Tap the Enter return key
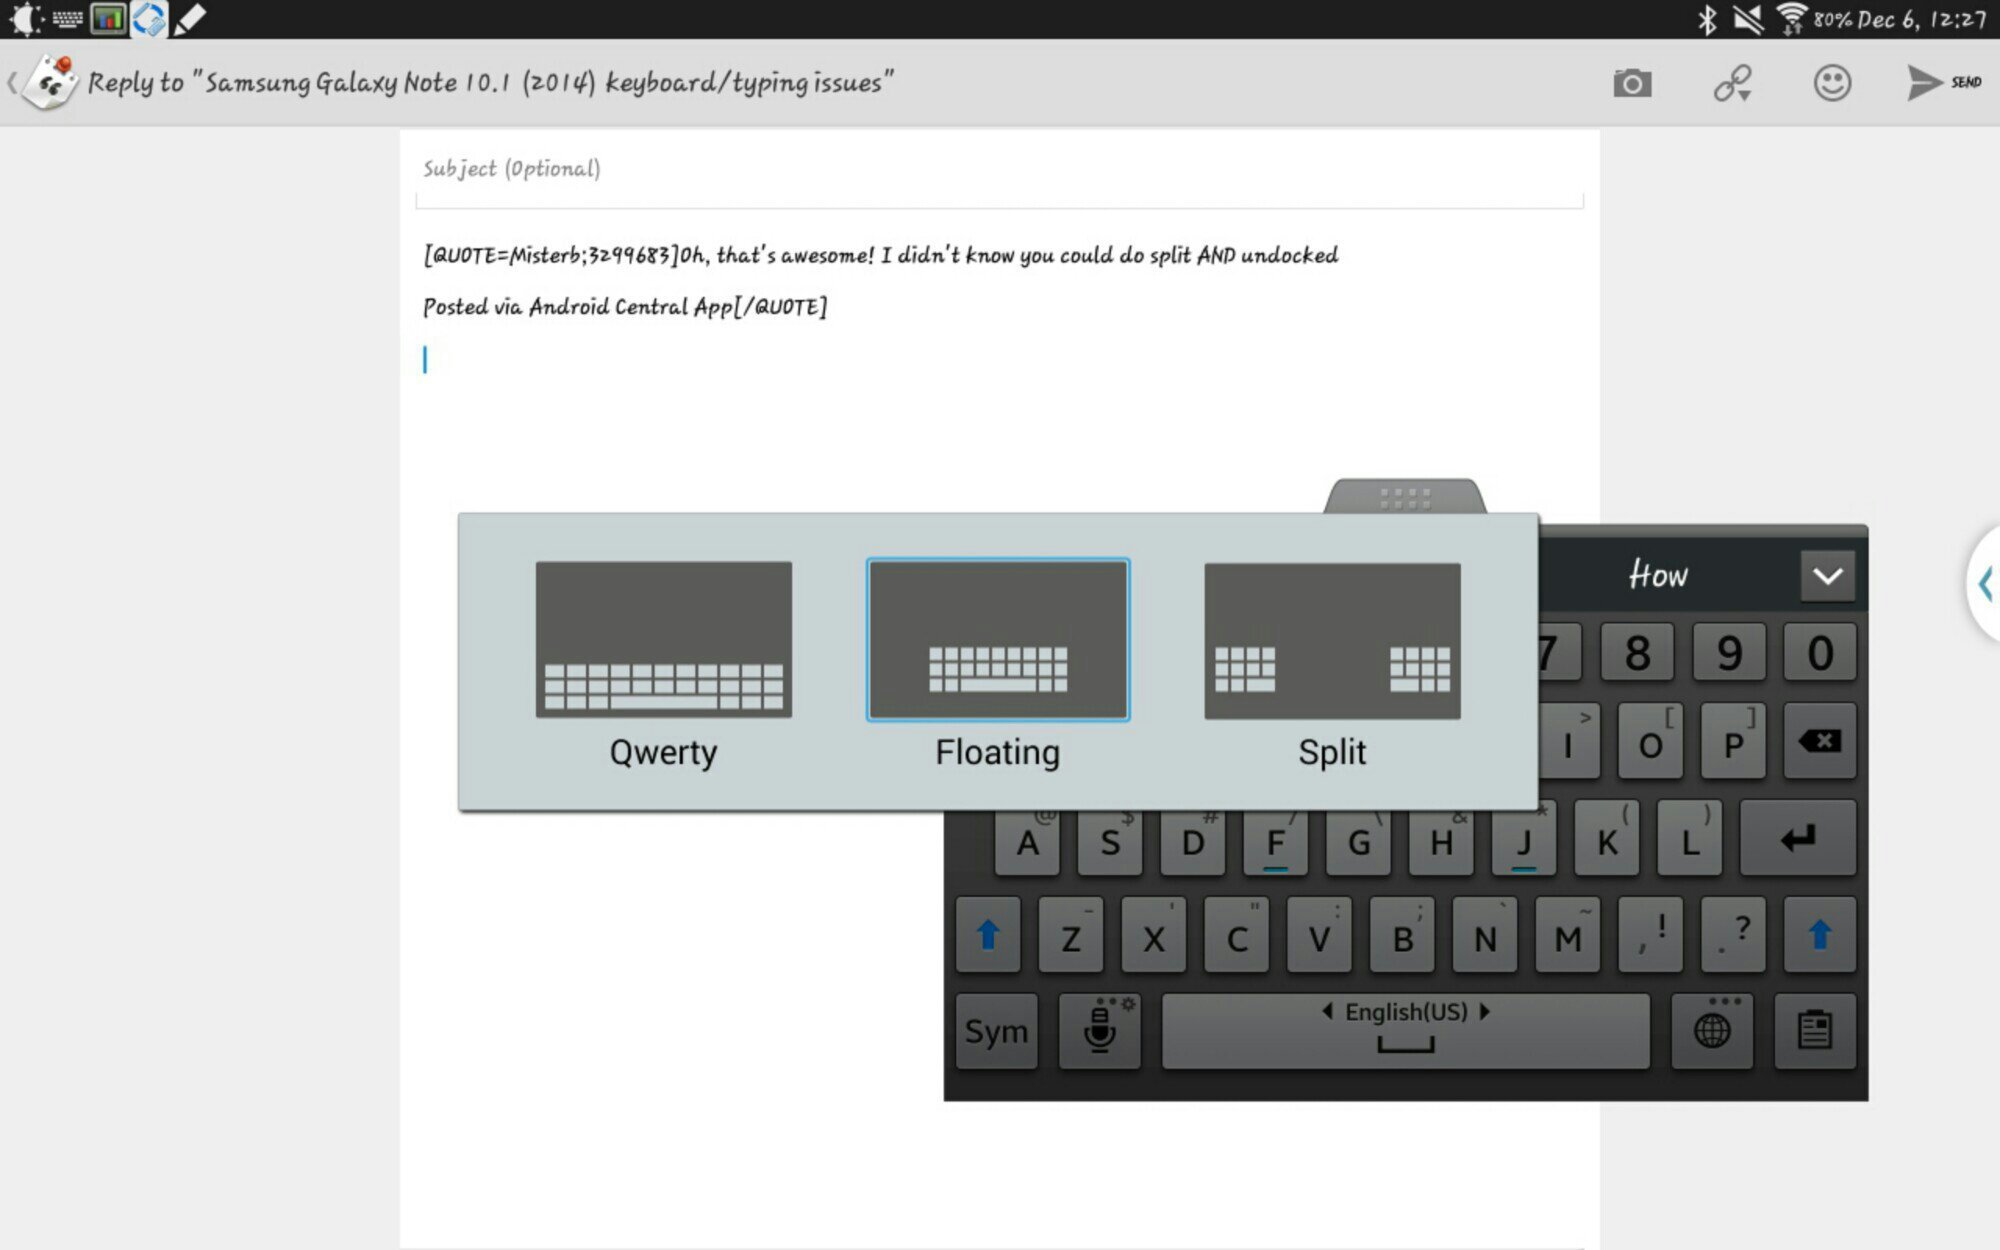2000x1250 pixels. tap(1798, 838)
